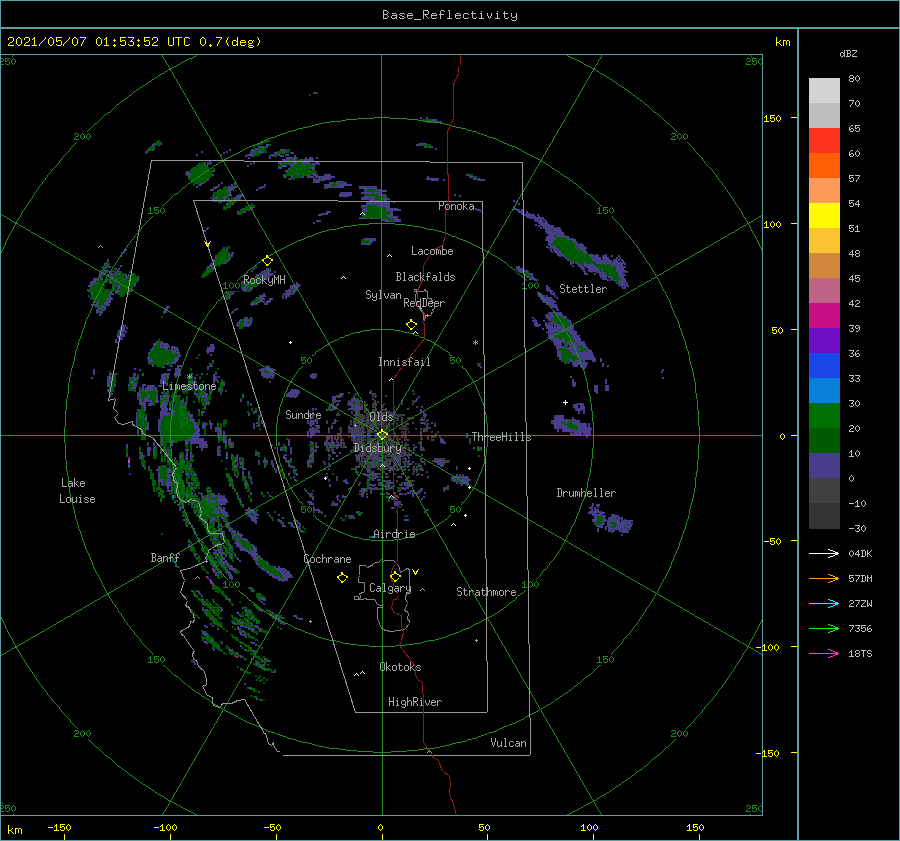Viewport: 900px width, 841px height.
Task: Click the bright yellow swatch in the dBZ scale
Action: [824, 216]
